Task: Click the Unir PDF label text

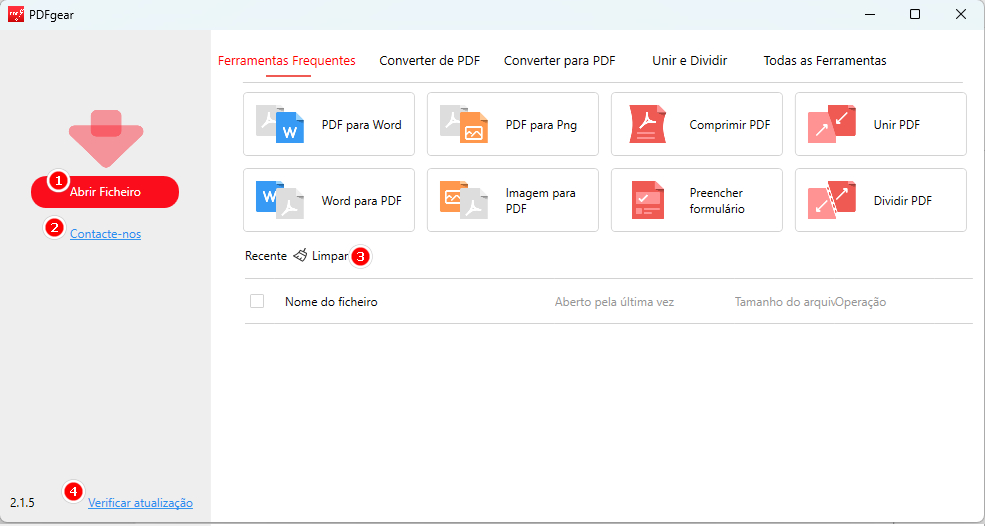Action: [x=896, y=124]
